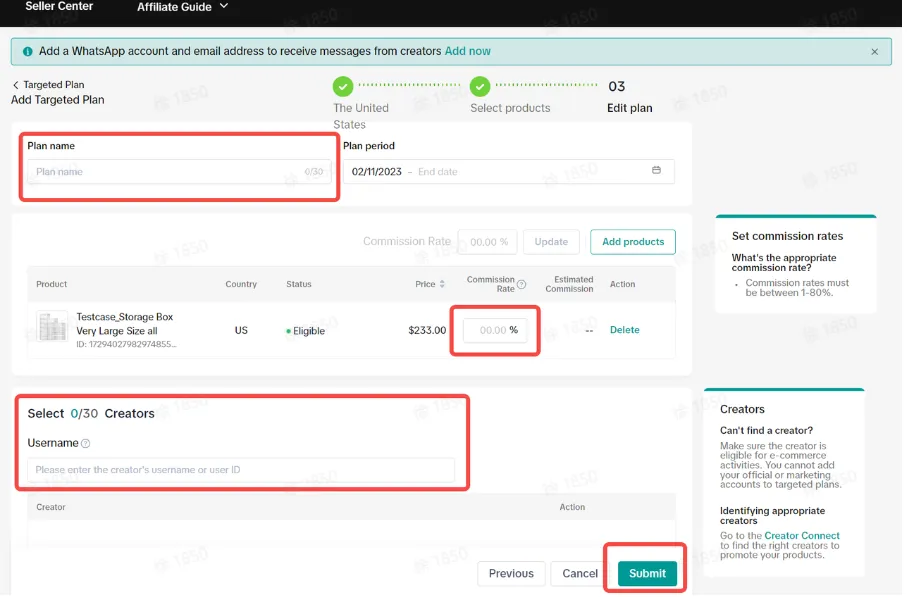Click the Select products step checkmark

480,87
